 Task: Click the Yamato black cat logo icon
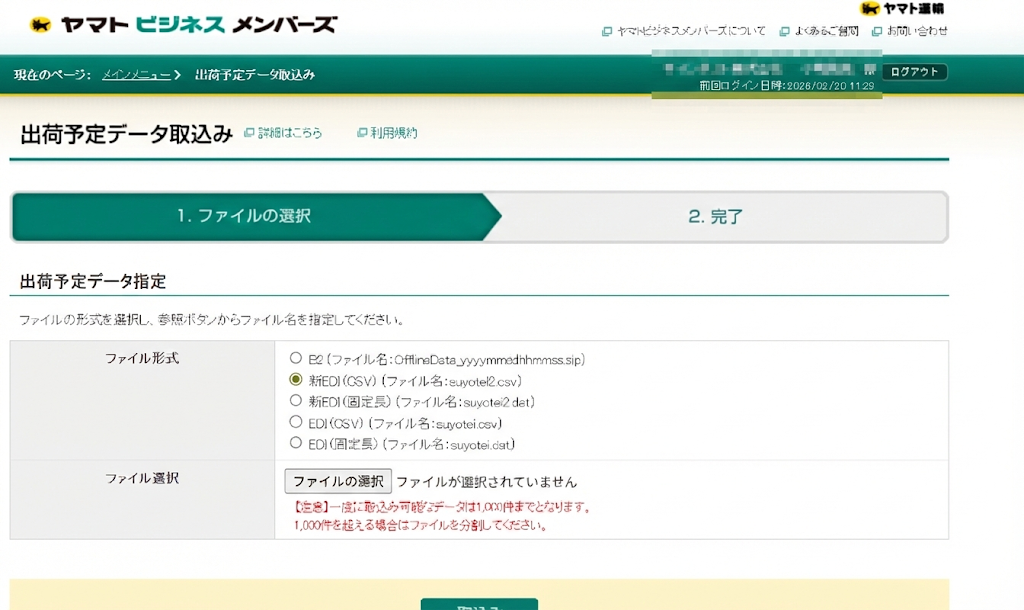[40, 25]
